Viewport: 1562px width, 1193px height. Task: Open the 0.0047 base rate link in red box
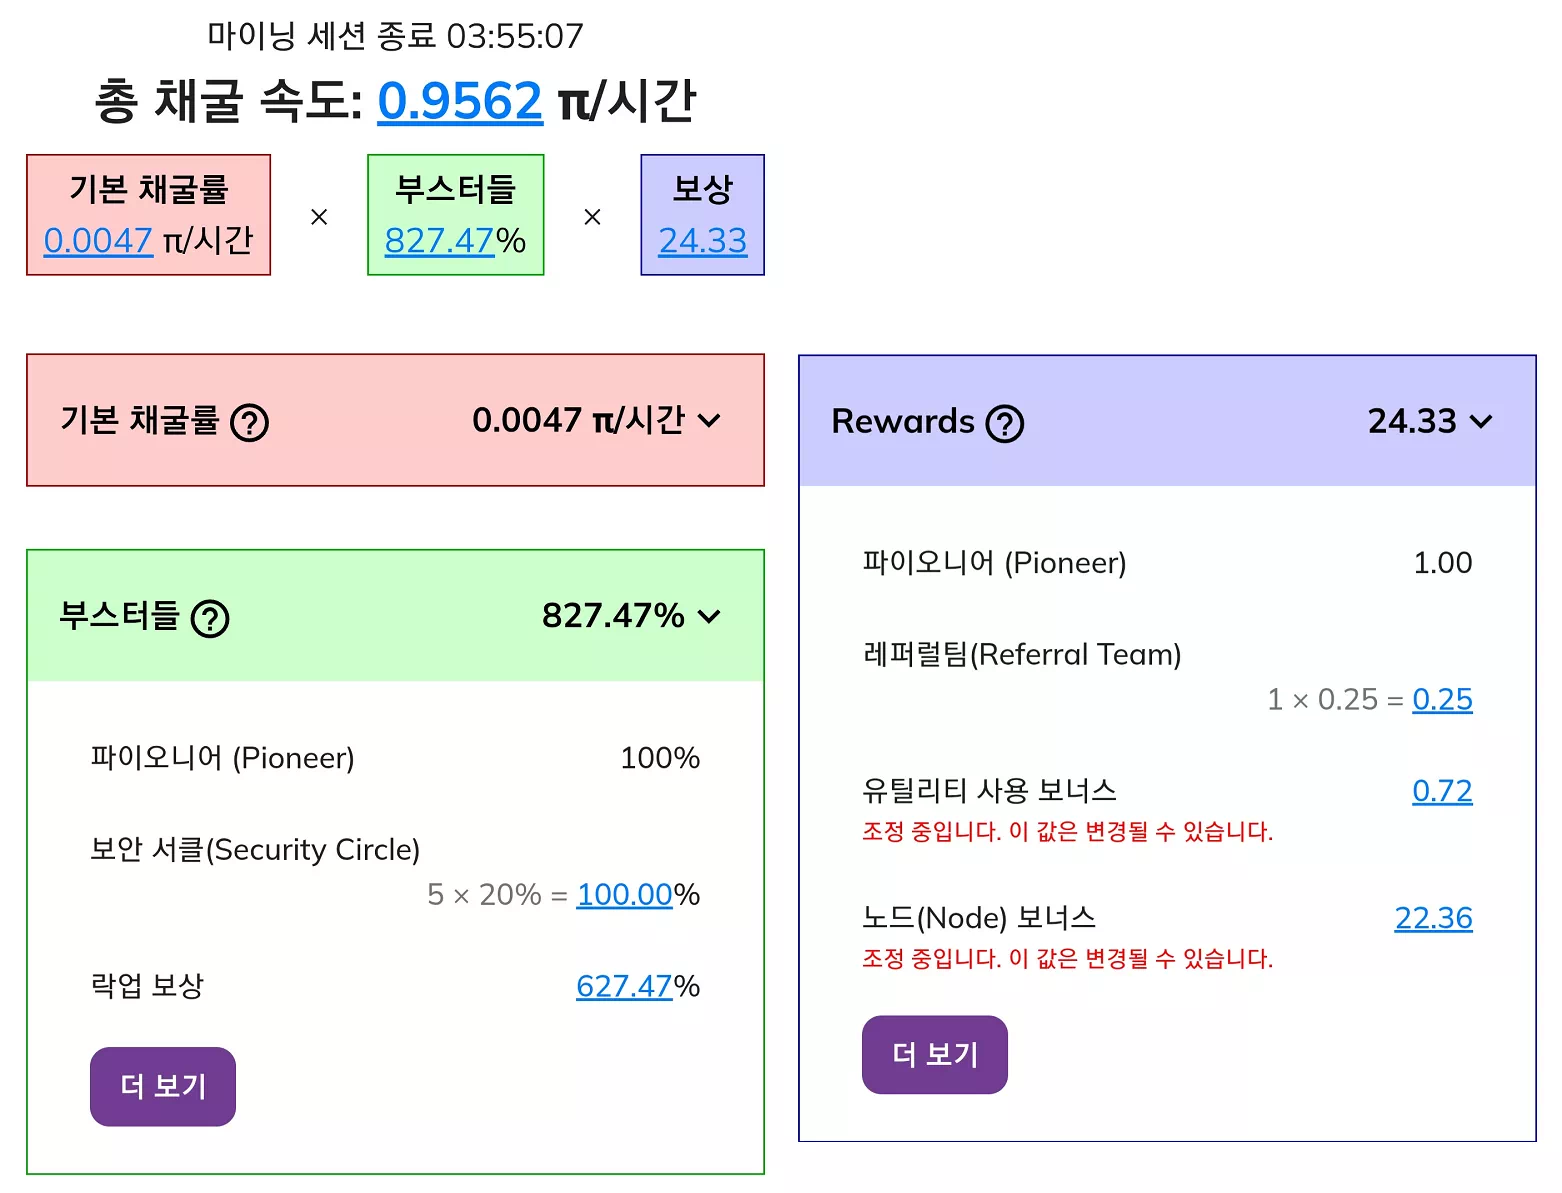click(97, 240)
